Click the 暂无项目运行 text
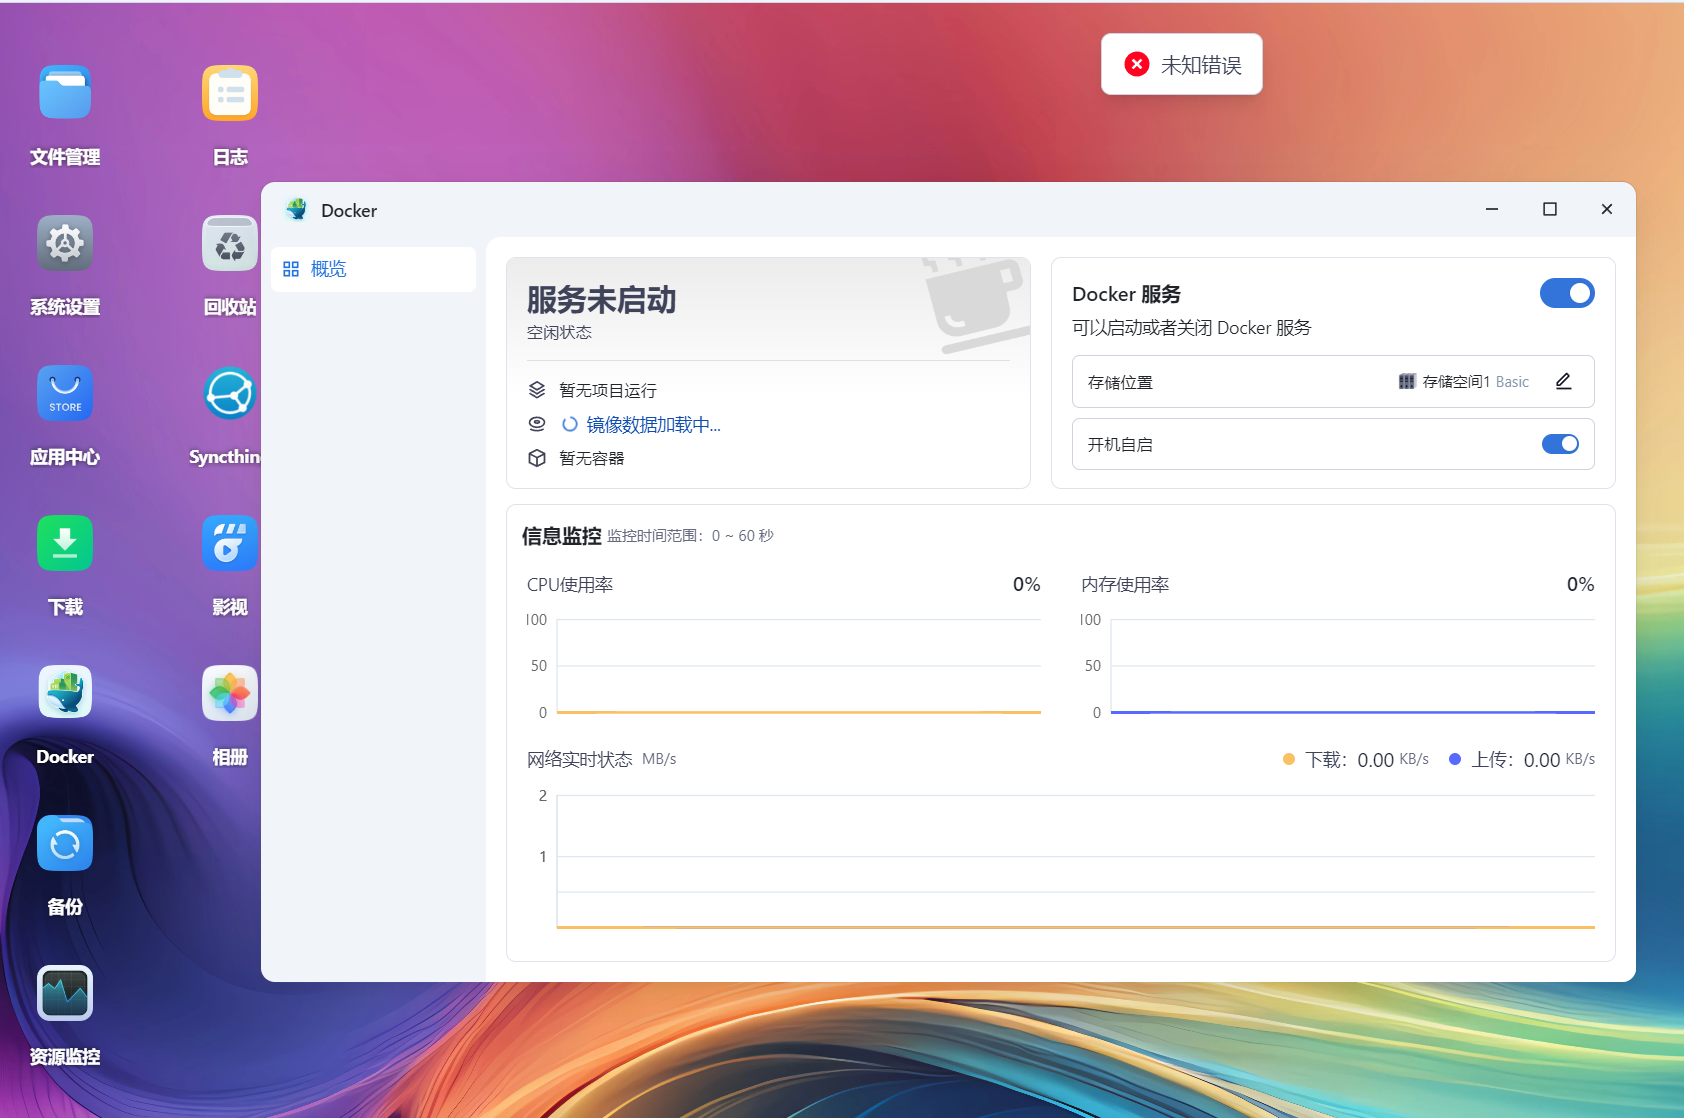Viewport: 1684px width, 1118px height. tap(608, 390)
